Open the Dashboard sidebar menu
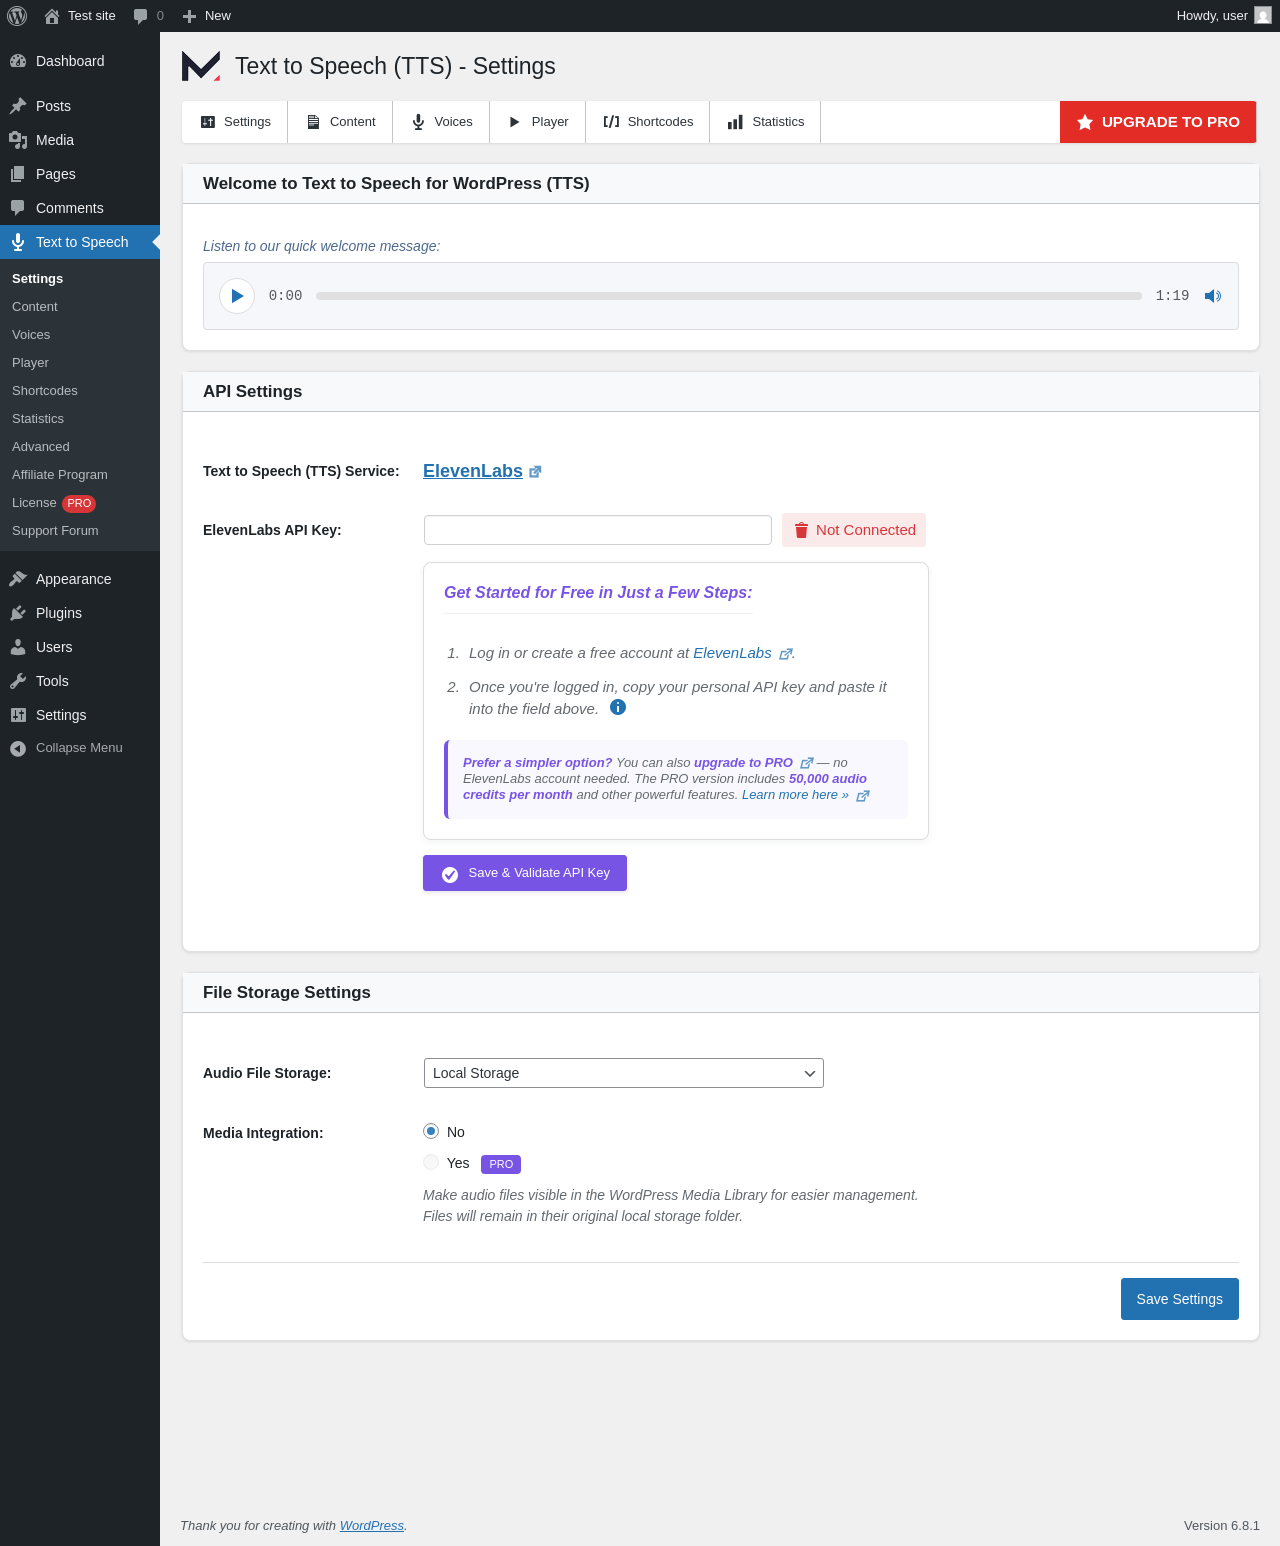 80,61
